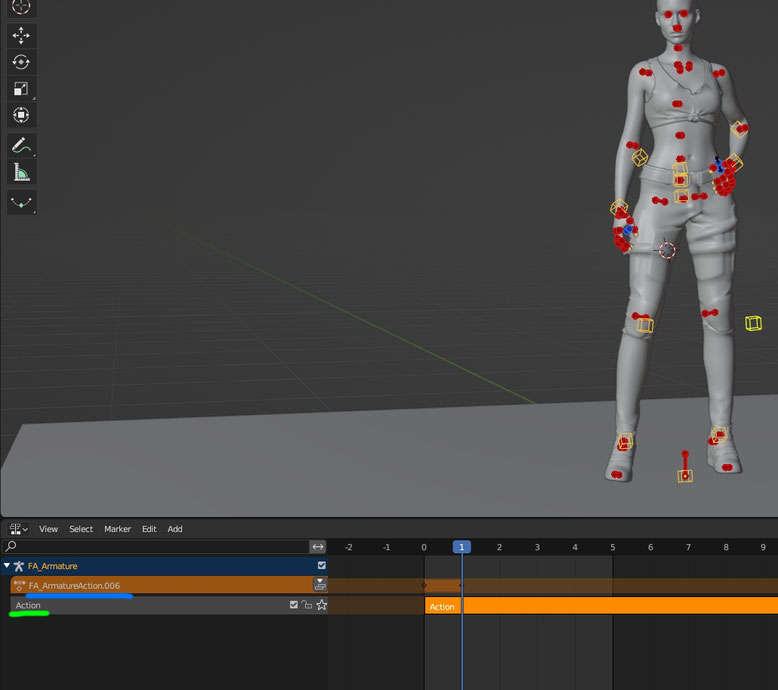The image size is (778, 690).
Task: Select the Scale tool
Action: pyautogui.click(x=21, y=89)
